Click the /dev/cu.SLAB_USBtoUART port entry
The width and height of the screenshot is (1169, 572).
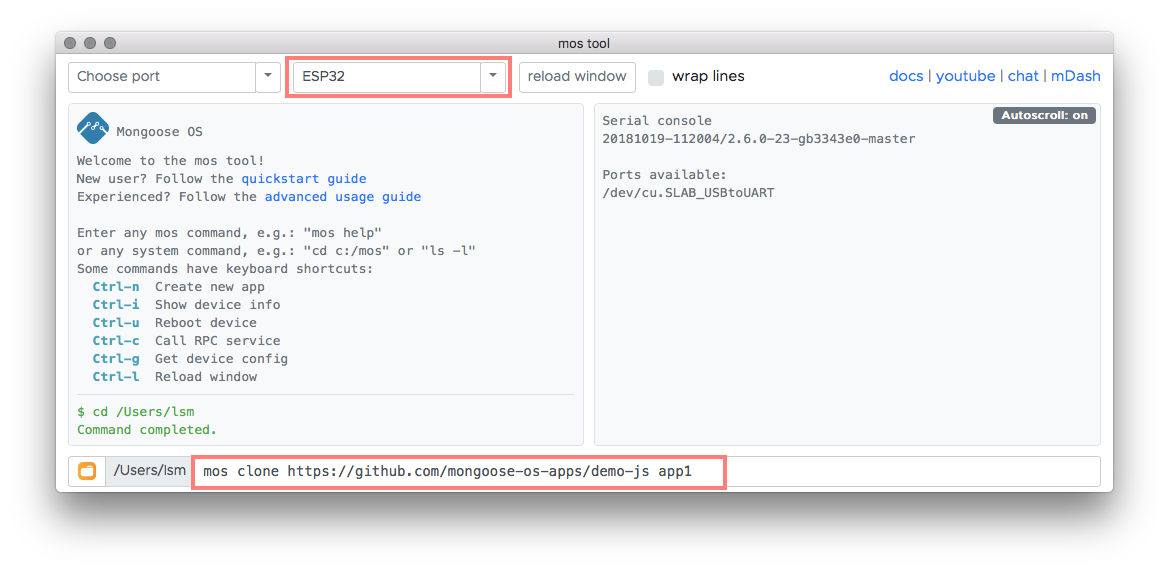[688, 192]
